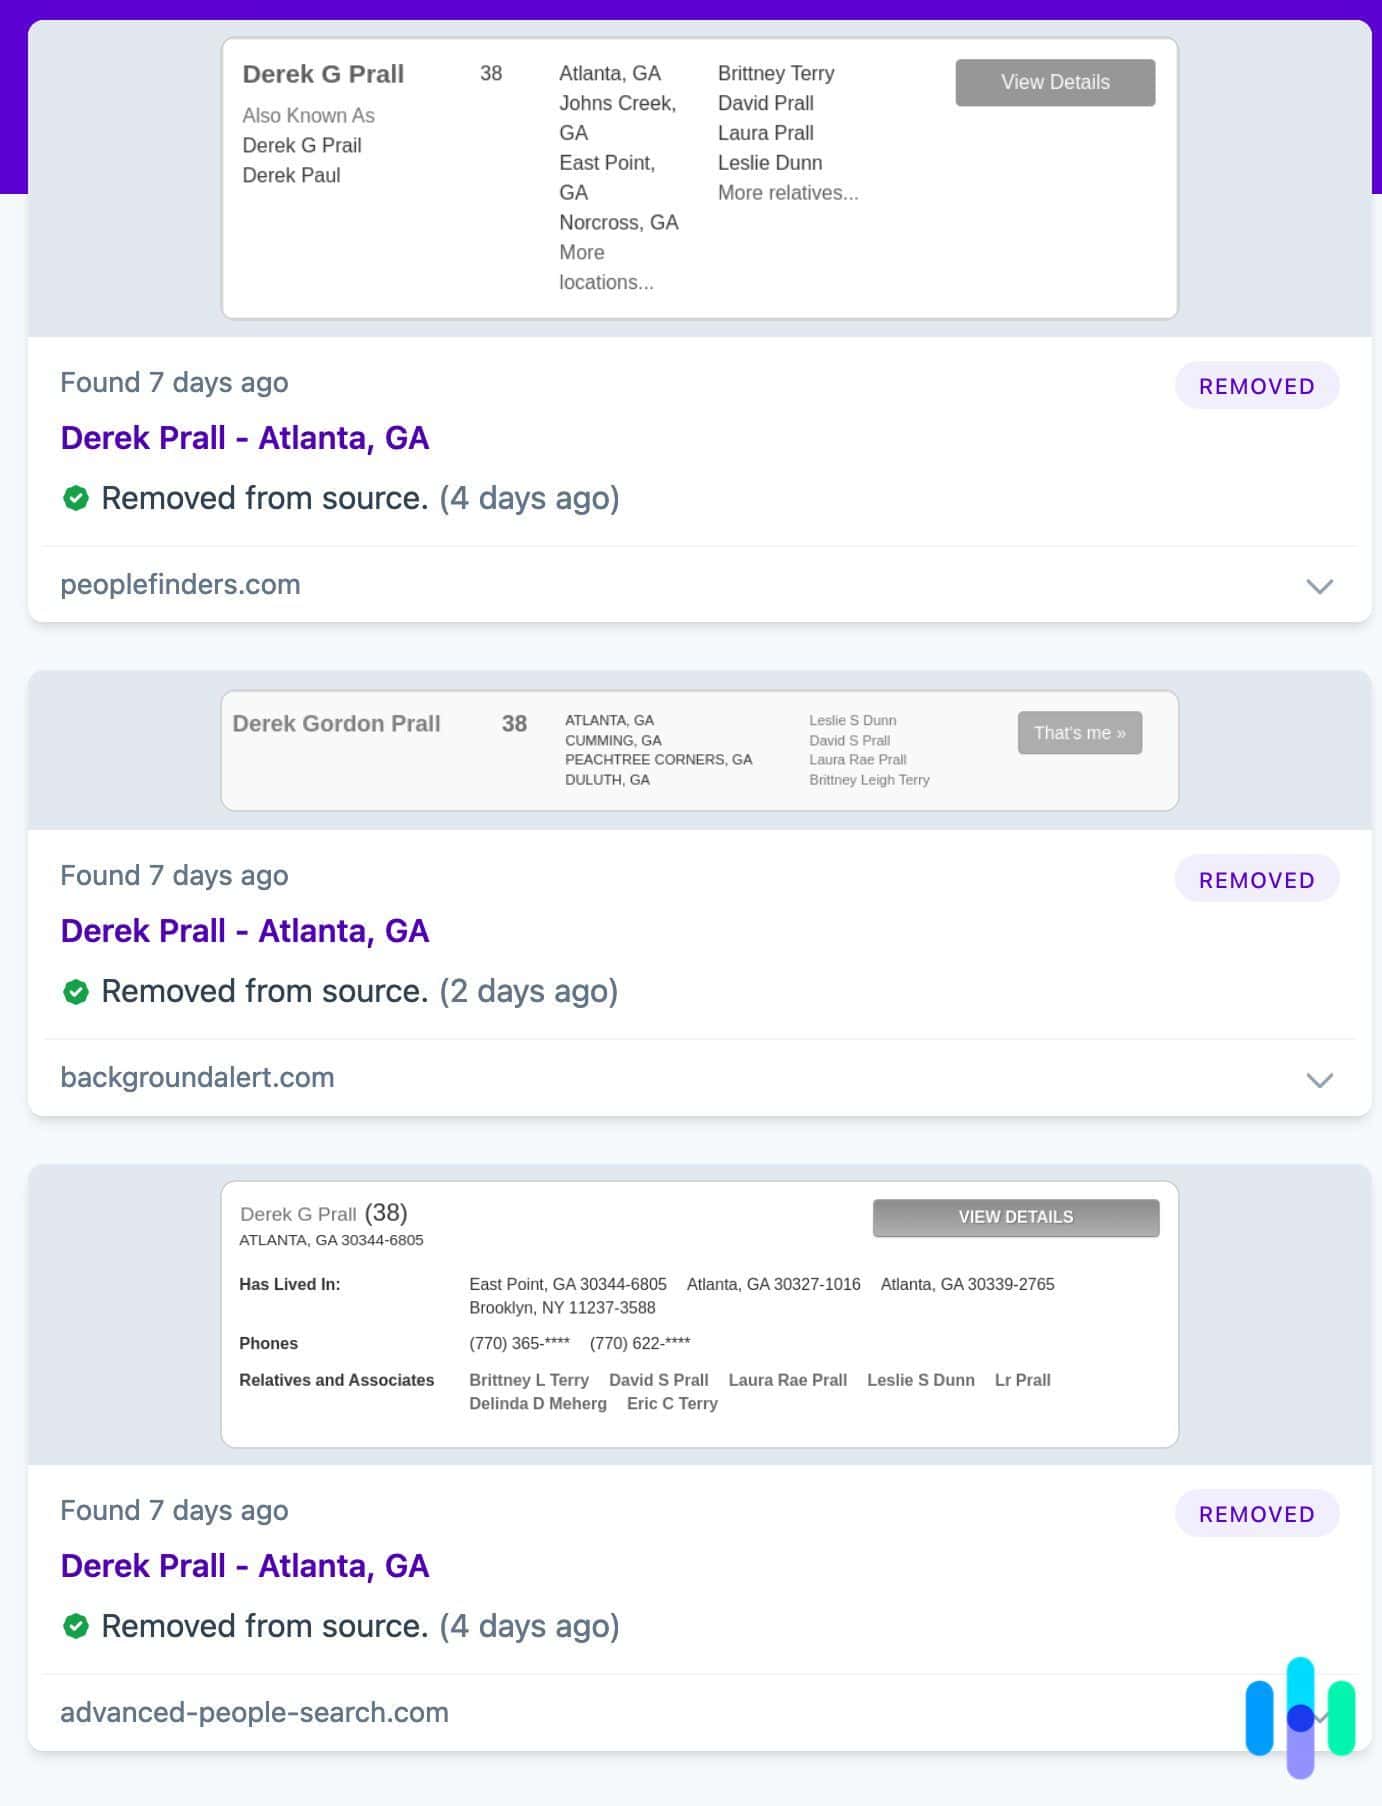The image size is (1382, 1806).
Task: Expand the peoplefinders.com record details
Action: point(1320,586)
